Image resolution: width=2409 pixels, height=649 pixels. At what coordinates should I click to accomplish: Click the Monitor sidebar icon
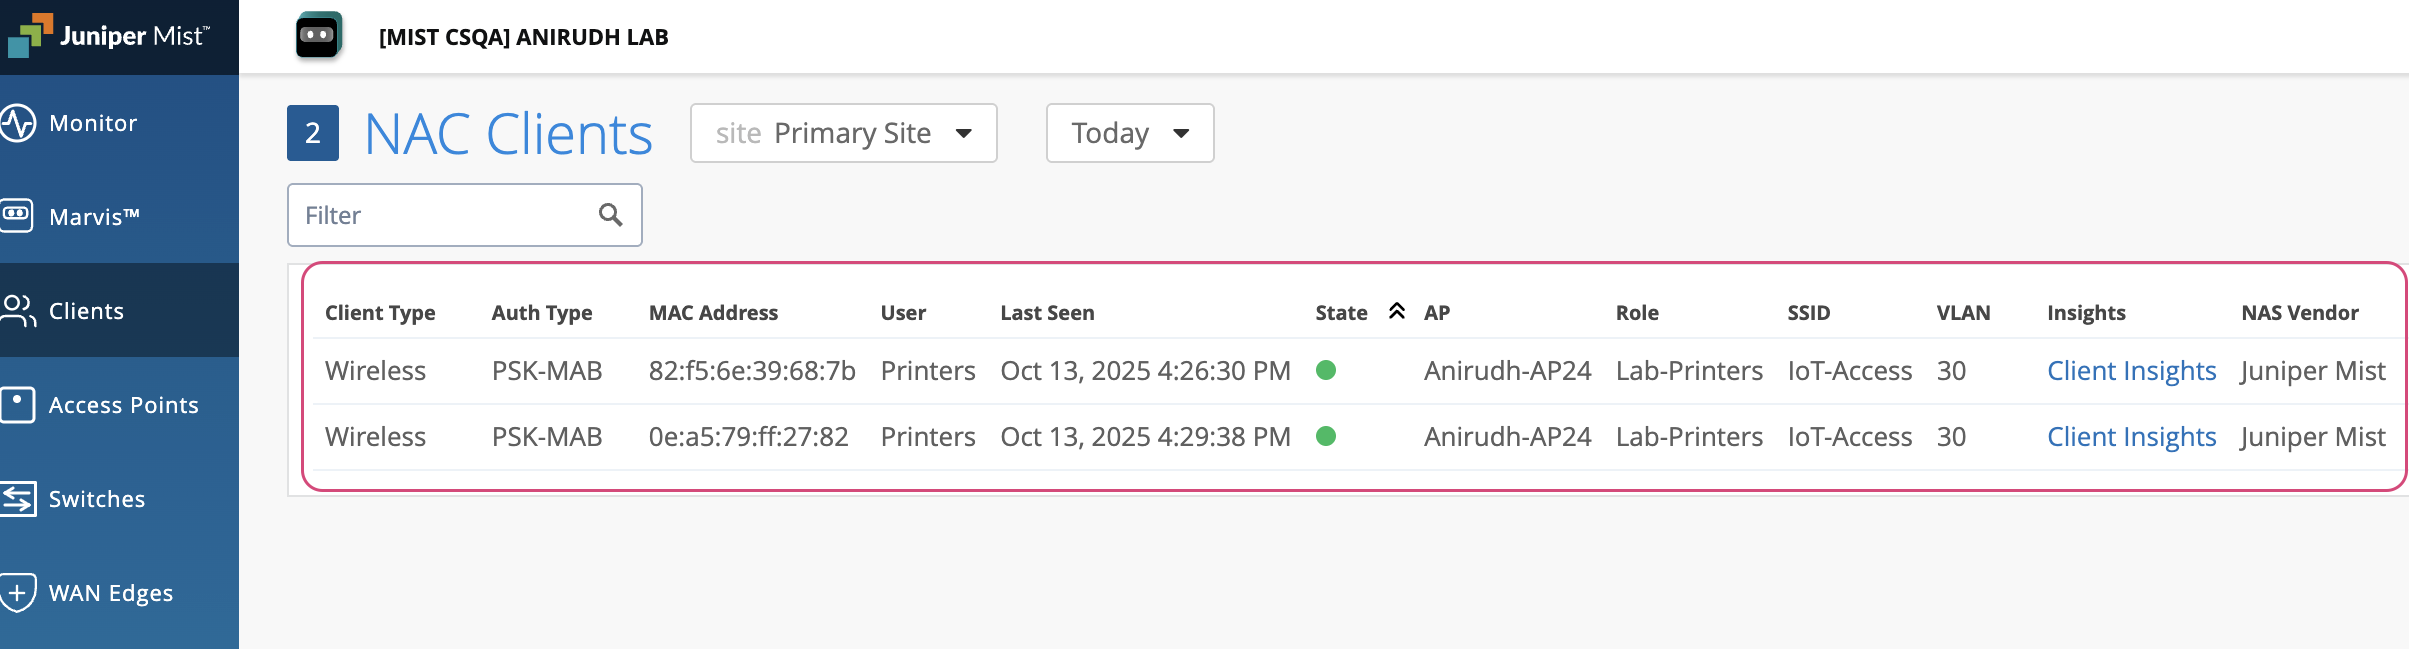(18, 123)
